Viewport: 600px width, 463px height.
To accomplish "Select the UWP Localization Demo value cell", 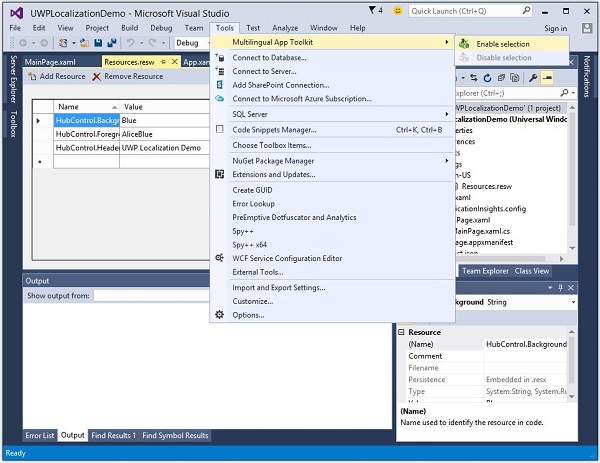I will pyautogui.click(x=165, y=148).
